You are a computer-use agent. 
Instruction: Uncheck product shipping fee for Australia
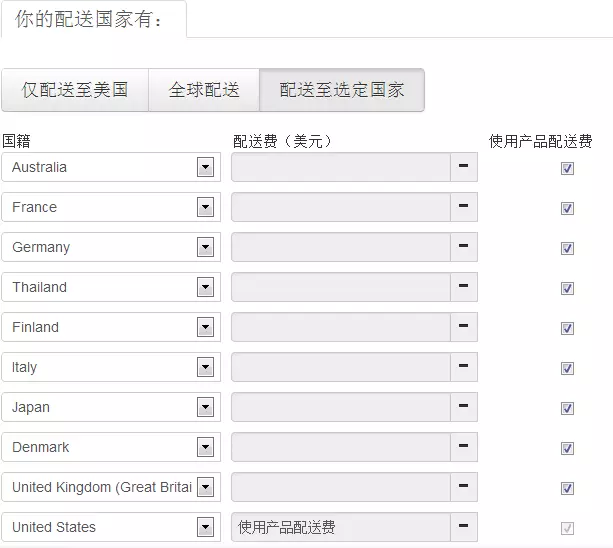[x=567, y=168]
